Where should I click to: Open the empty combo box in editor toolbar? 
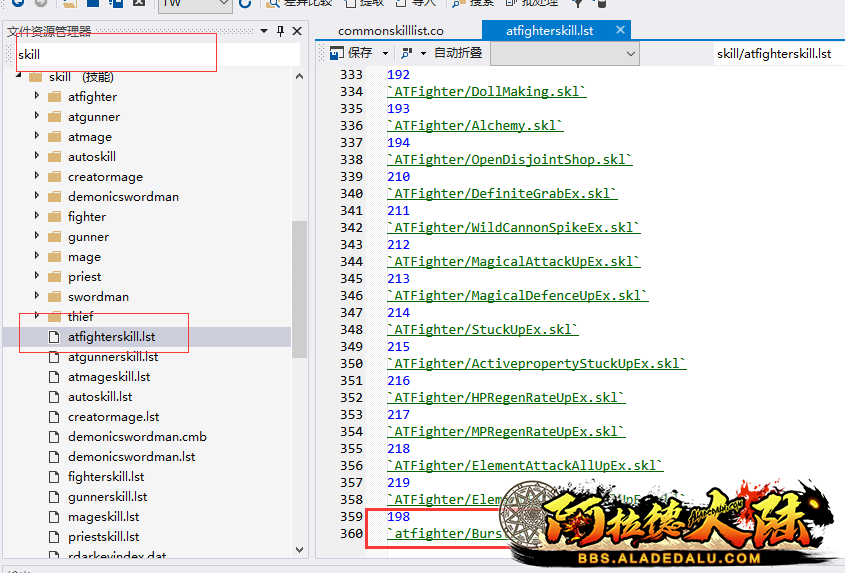pyautogui.click(x=564, y=53)
